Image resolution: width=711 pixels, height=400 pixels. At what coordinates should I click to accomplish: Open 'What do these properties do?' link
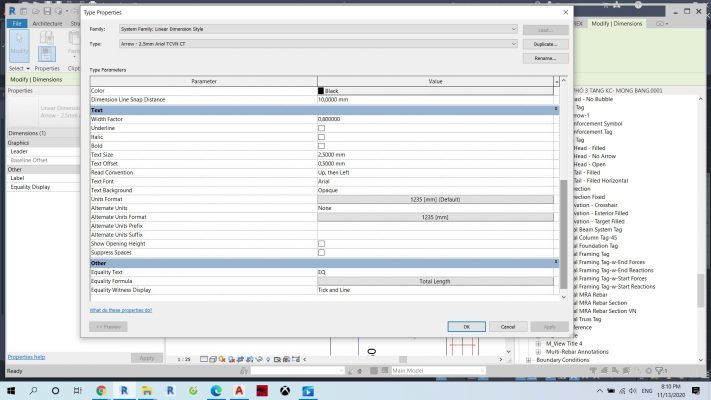(121, 310)
